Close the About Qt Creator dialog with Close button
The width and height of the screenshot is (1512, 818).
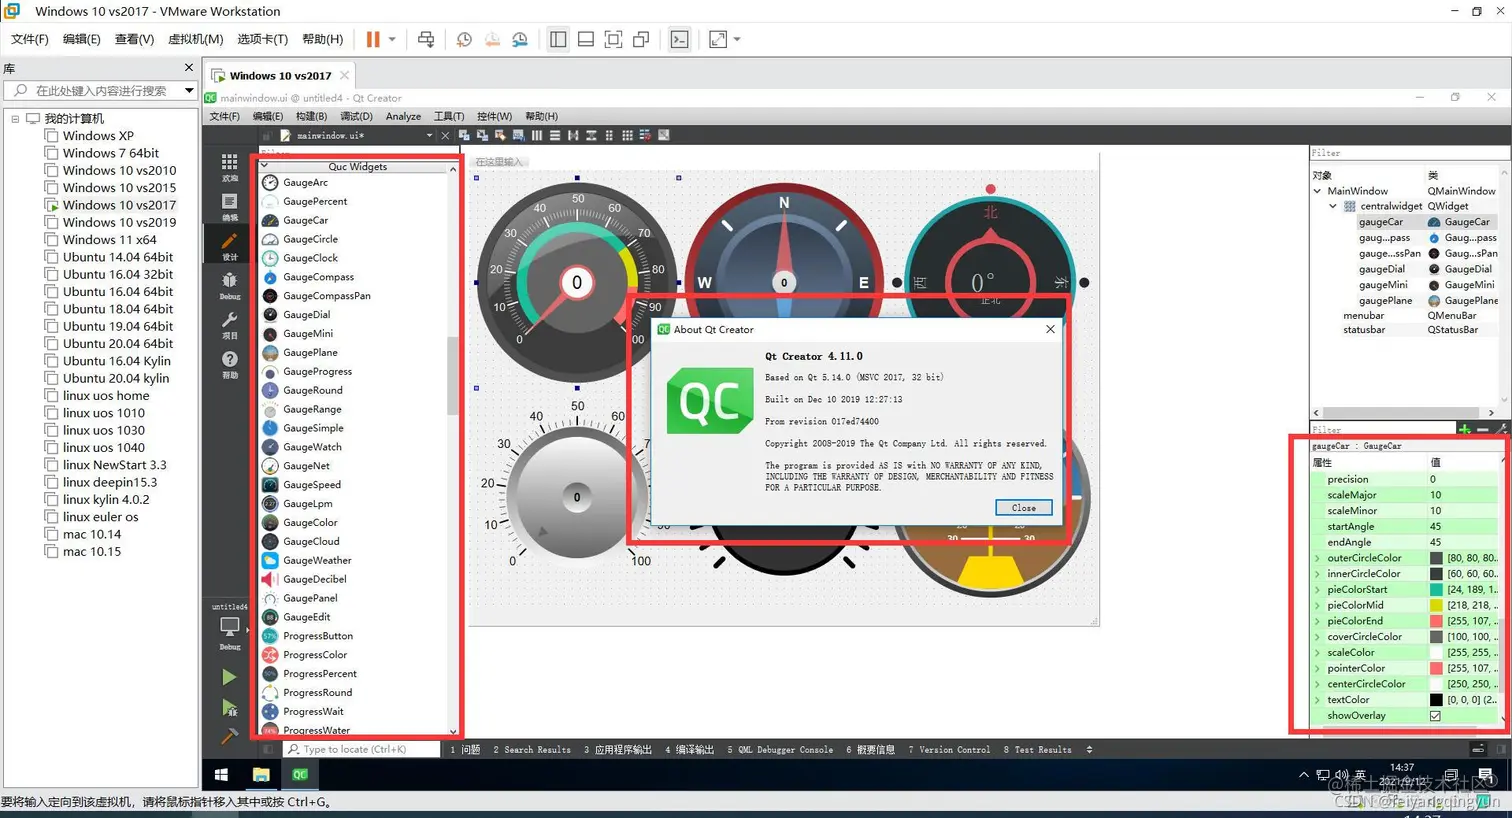tap(1023, 508)
